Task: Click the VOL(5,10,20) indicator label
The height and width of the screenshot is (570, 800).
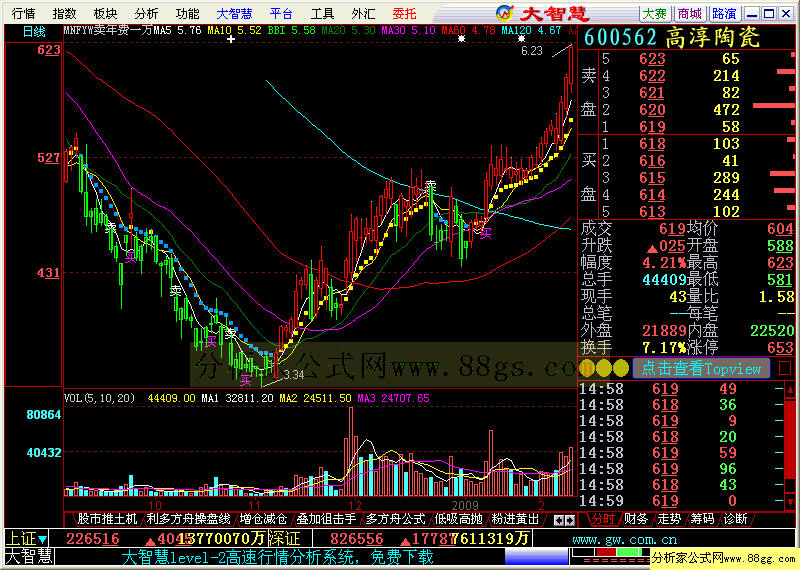Action: [99, 398]
